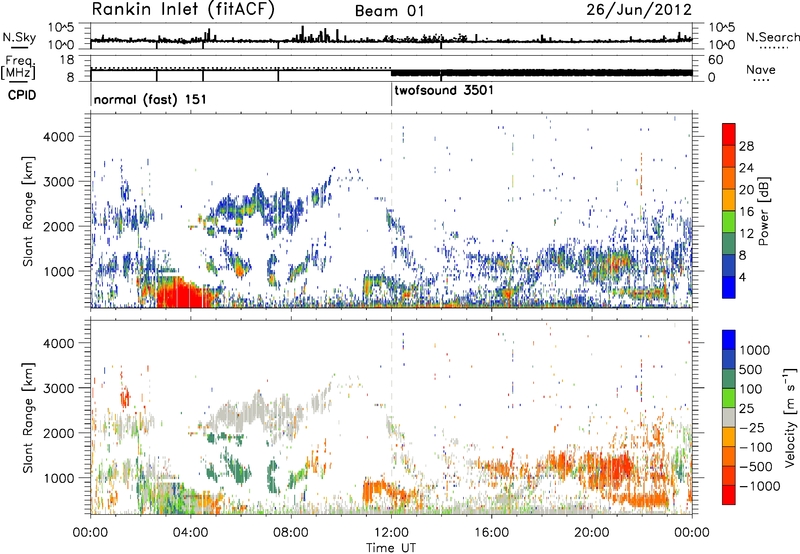Click the red top segment of the Power colorbar
The height and width of the screenshot is (554, 800).
click(729, 134)
